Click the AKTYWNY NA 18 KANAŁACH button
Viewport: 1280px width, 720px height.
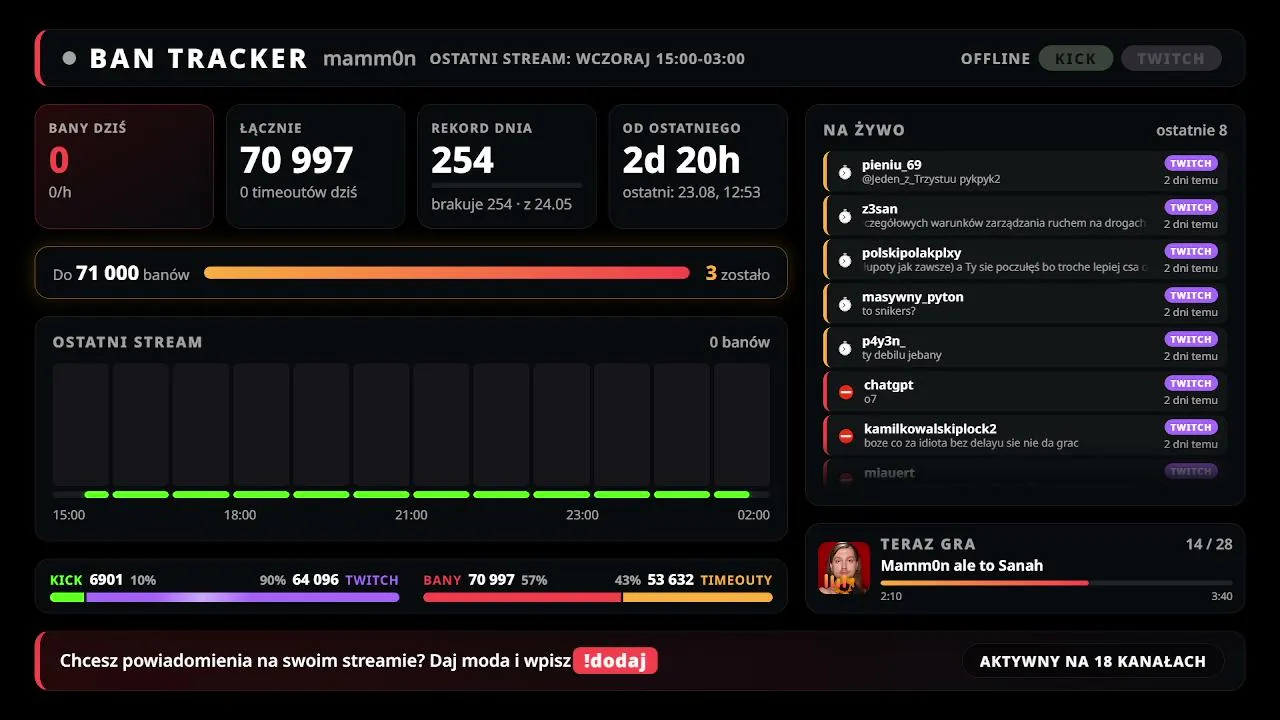(1093, 661)
